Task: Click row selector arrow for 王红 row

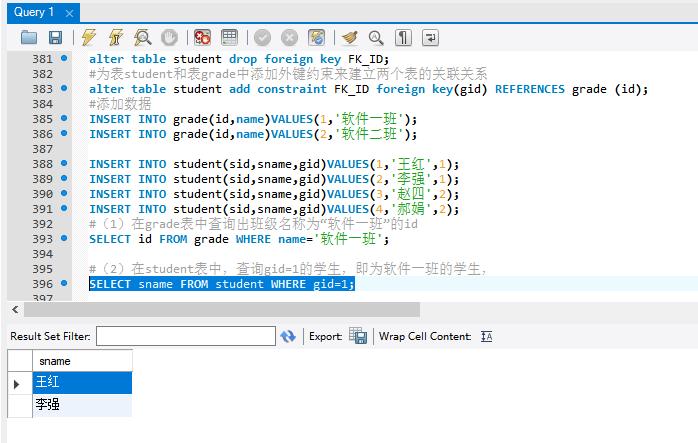Action: coord(17,383)
